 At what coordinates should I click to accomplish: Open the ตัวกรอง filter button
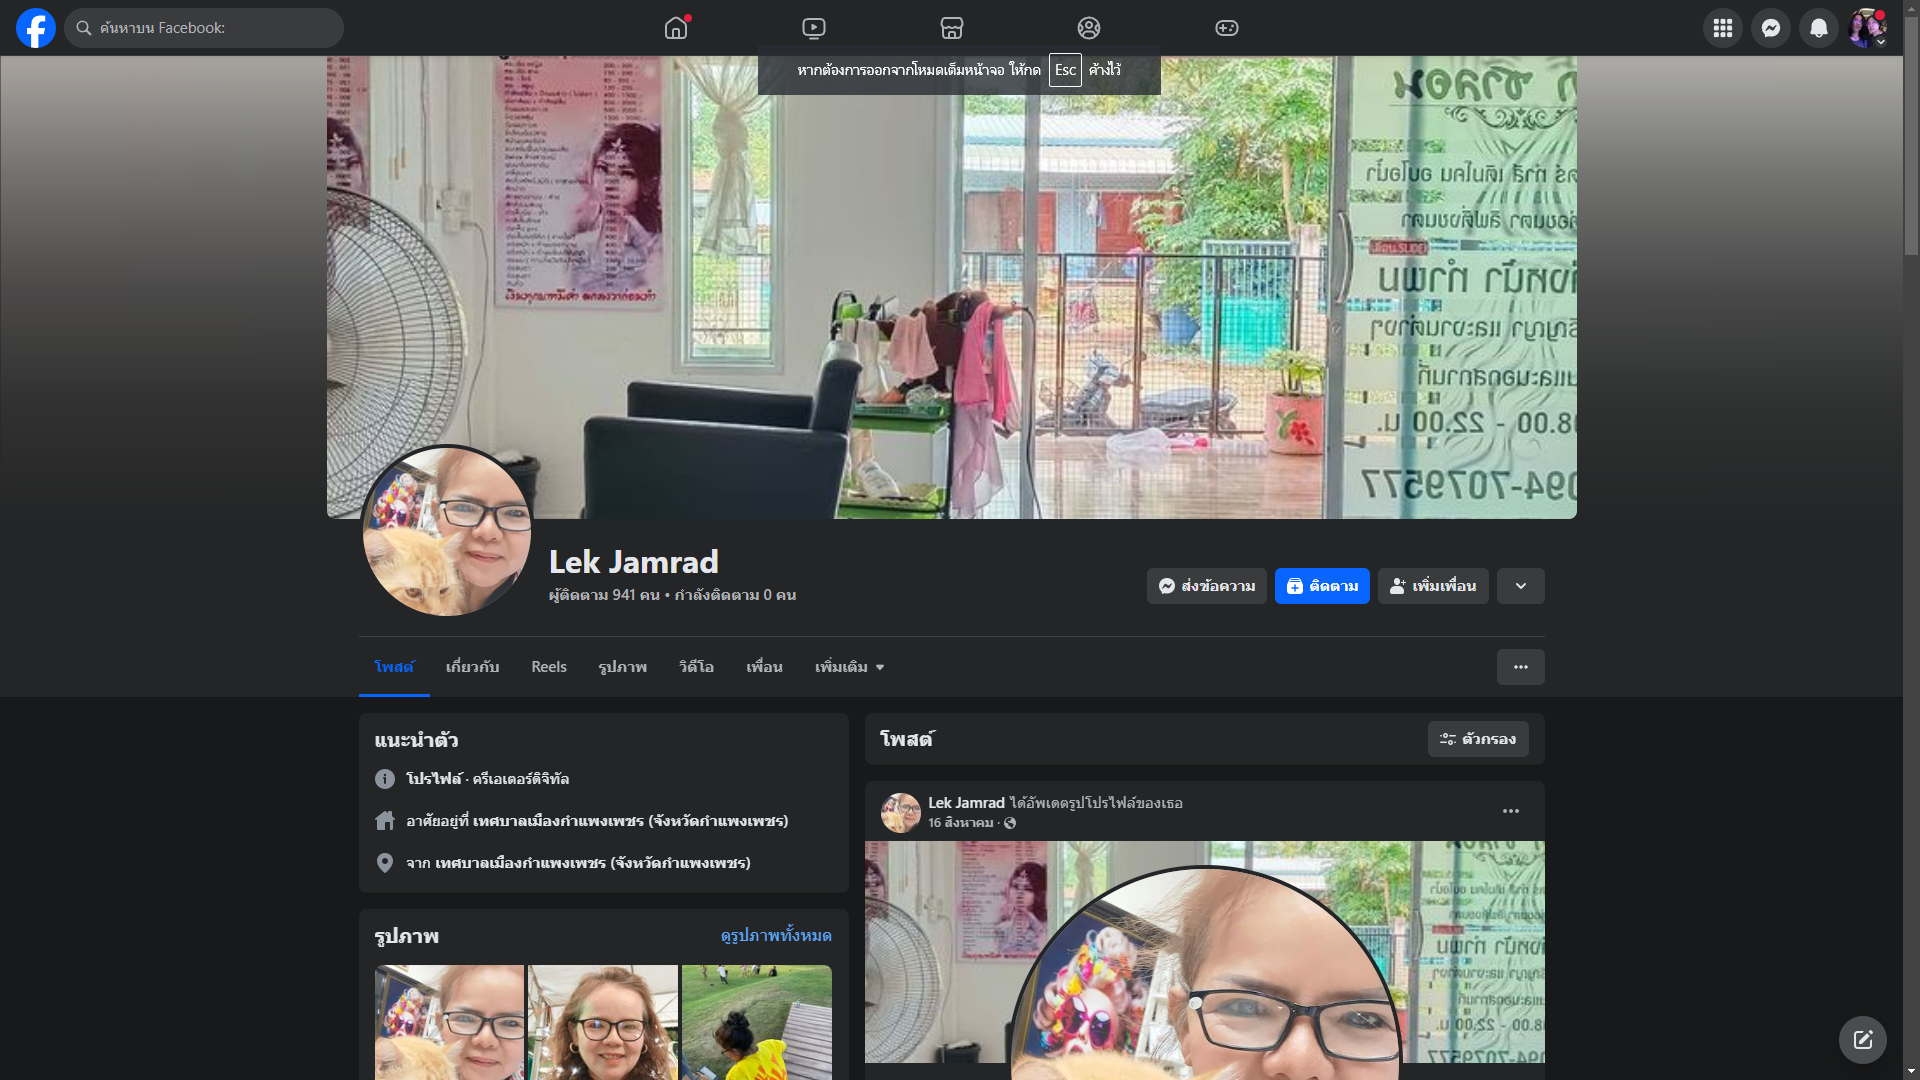pyautogui.click(x=1478, y=739)
